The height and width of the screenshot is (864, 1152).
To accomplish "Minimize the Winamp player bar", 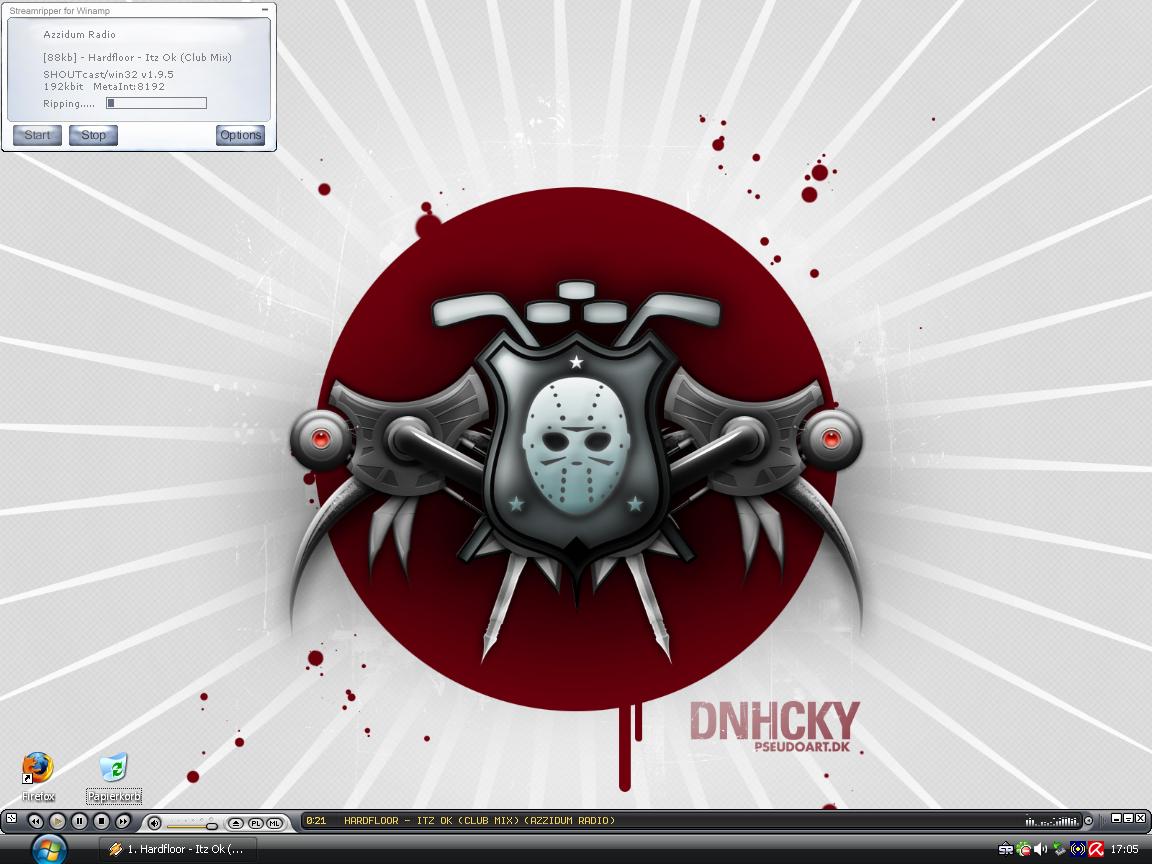I will 1116,818.
